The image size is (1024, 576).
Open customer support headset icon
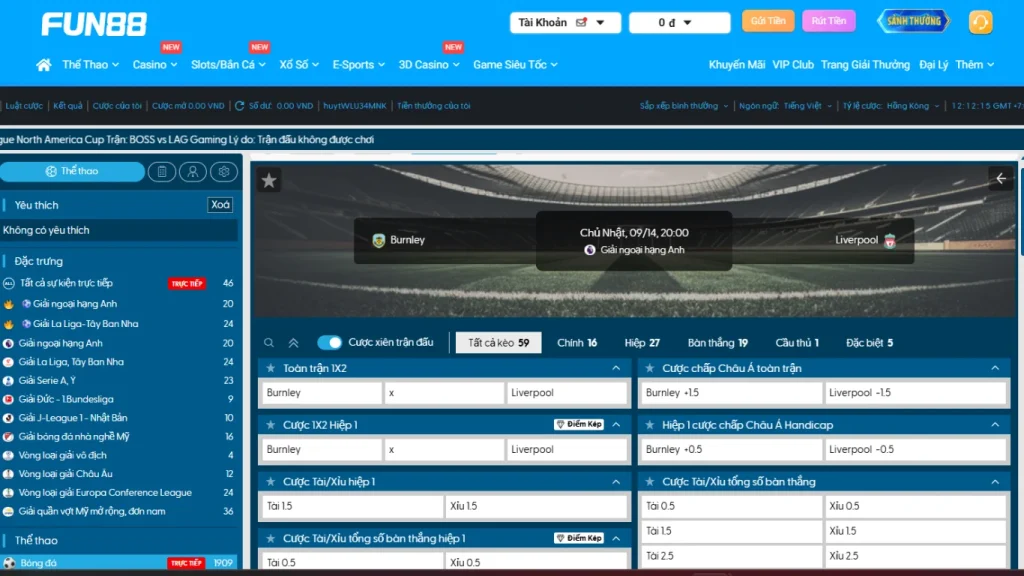click(x=980, y=22)
